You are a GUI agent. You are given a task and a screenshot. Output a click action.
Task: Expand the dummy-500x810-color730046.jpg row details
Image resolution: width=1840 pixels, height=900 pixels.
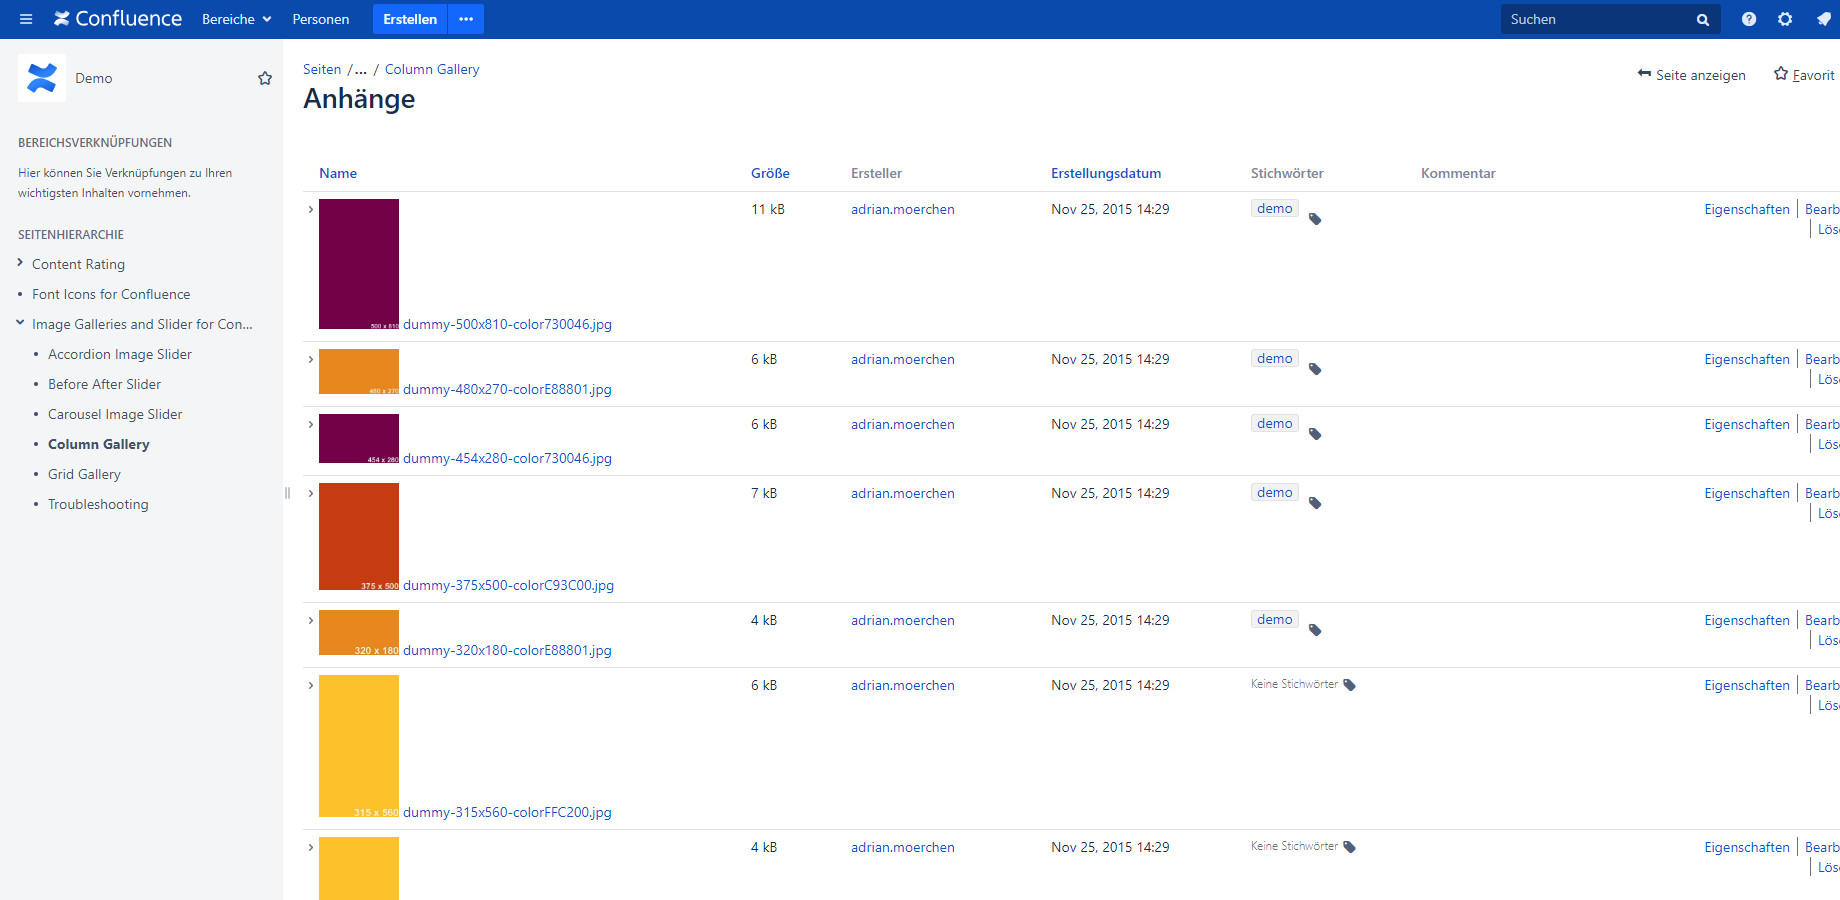click(x=311, y=210)
